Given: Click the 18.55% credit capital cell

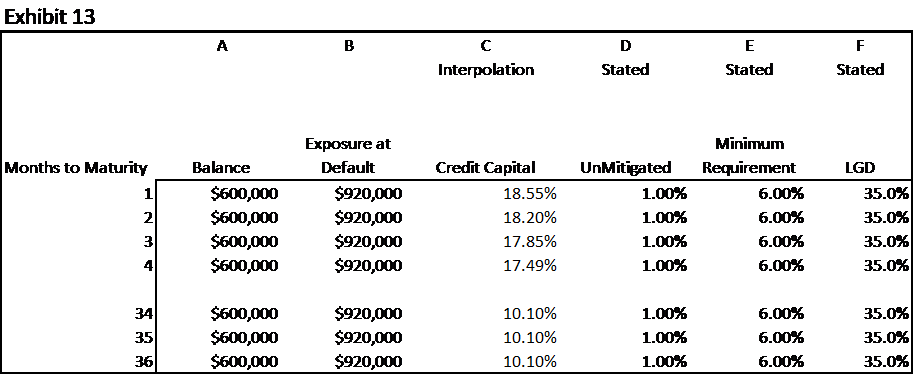Looking at the screenshot, I should coord(530,194).
